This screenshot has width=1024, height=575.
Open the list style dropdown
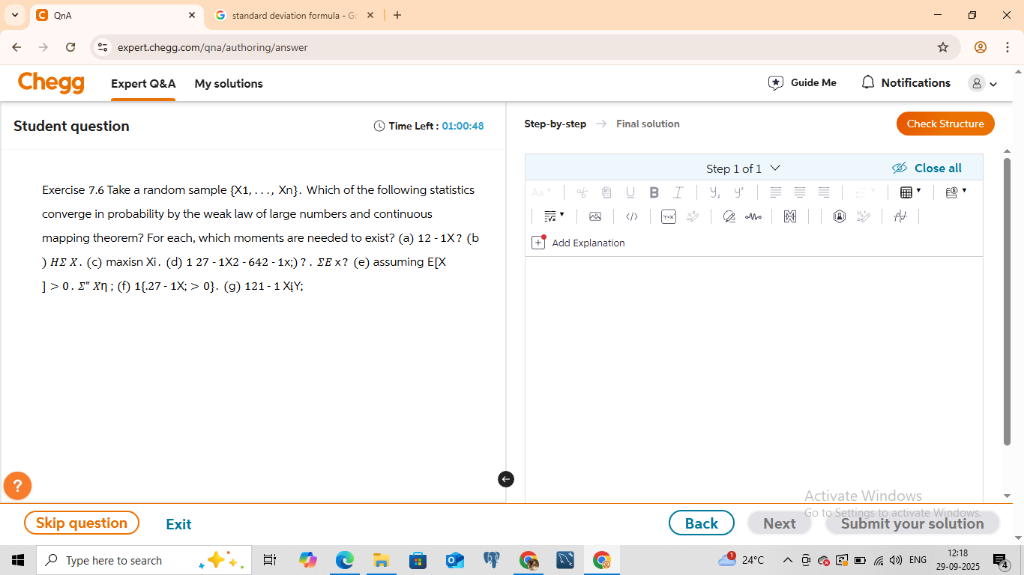point(865,192)
